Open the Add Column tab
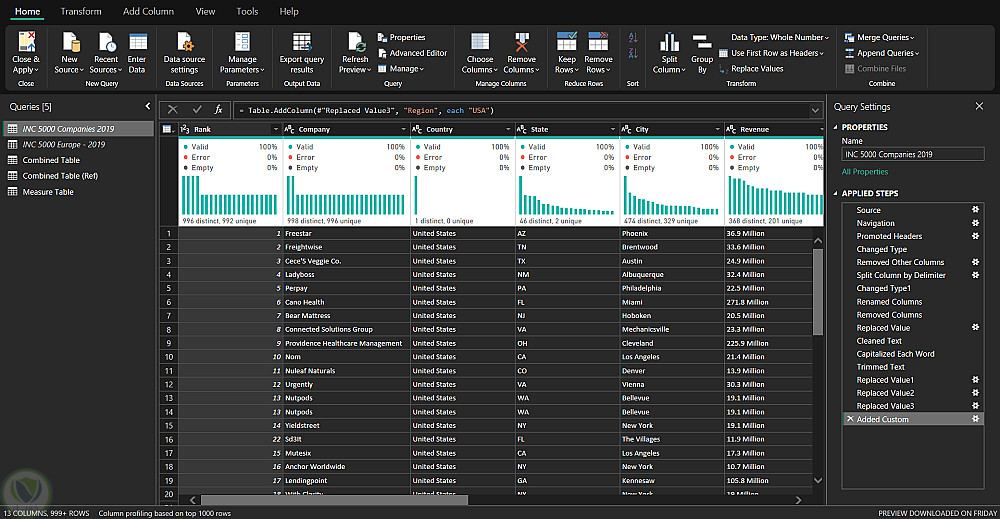The image size is (1000, 519). (147, 12)
